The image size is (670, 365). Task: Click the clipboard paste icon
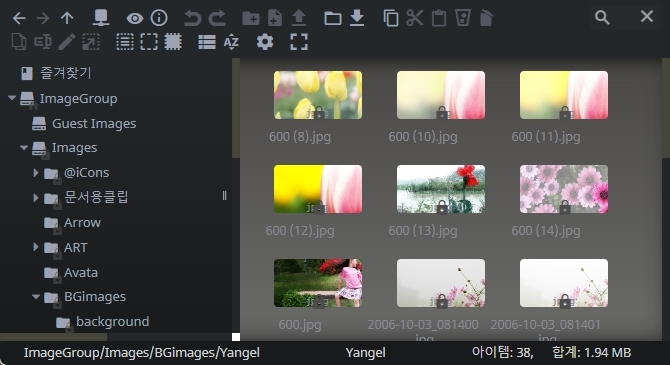(x=439, y=18)
